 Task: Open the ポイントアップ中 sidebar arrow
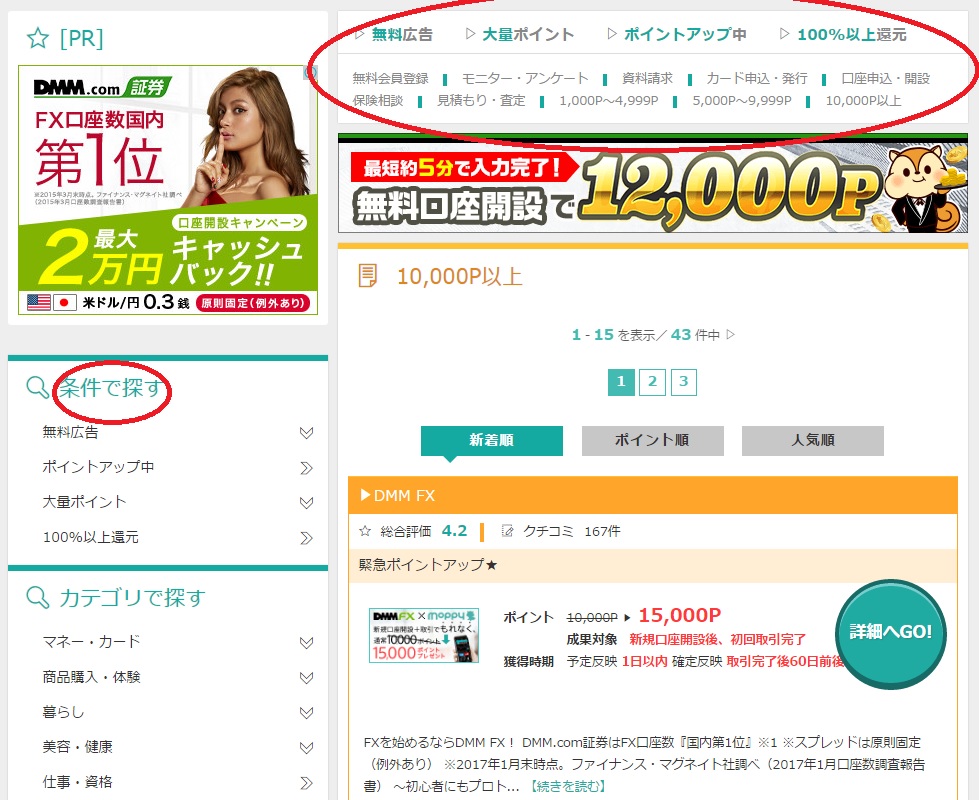[x=307, y=468]
